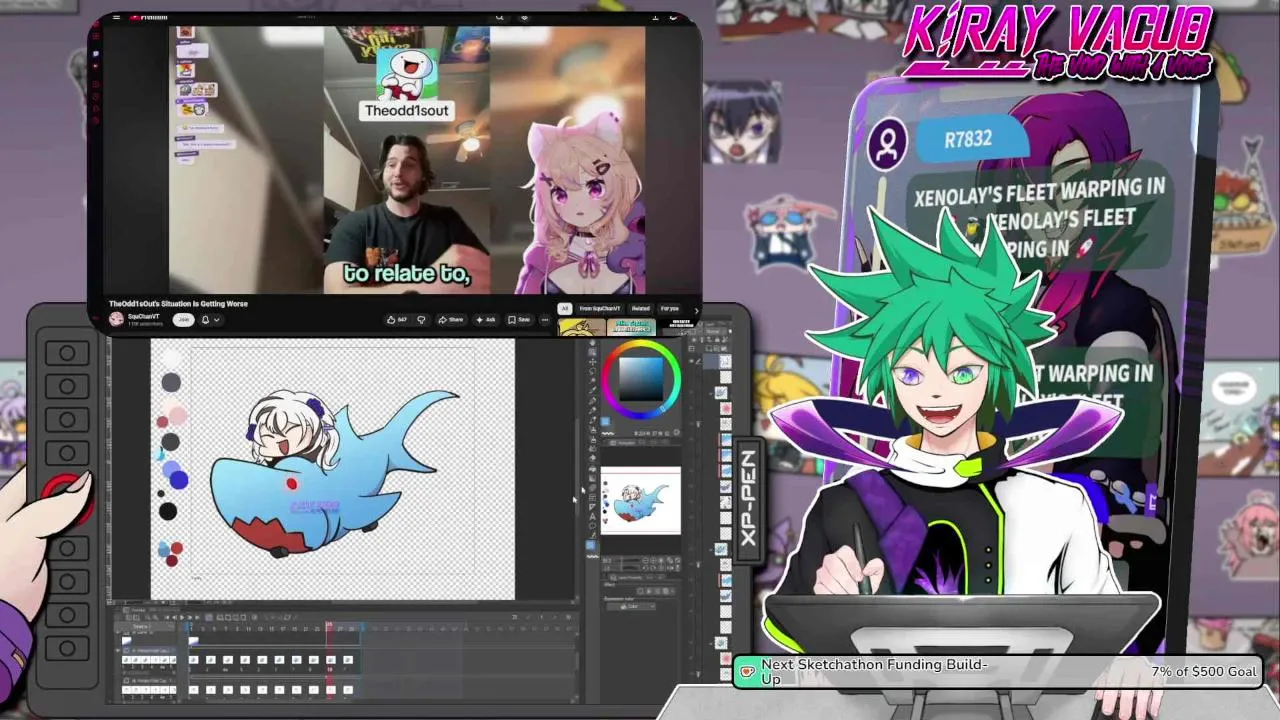Image resolution: width=1280 pixels, height=720 pixels.
Task: Click the blue end-frame marker
Action: [x=363, y=627]
